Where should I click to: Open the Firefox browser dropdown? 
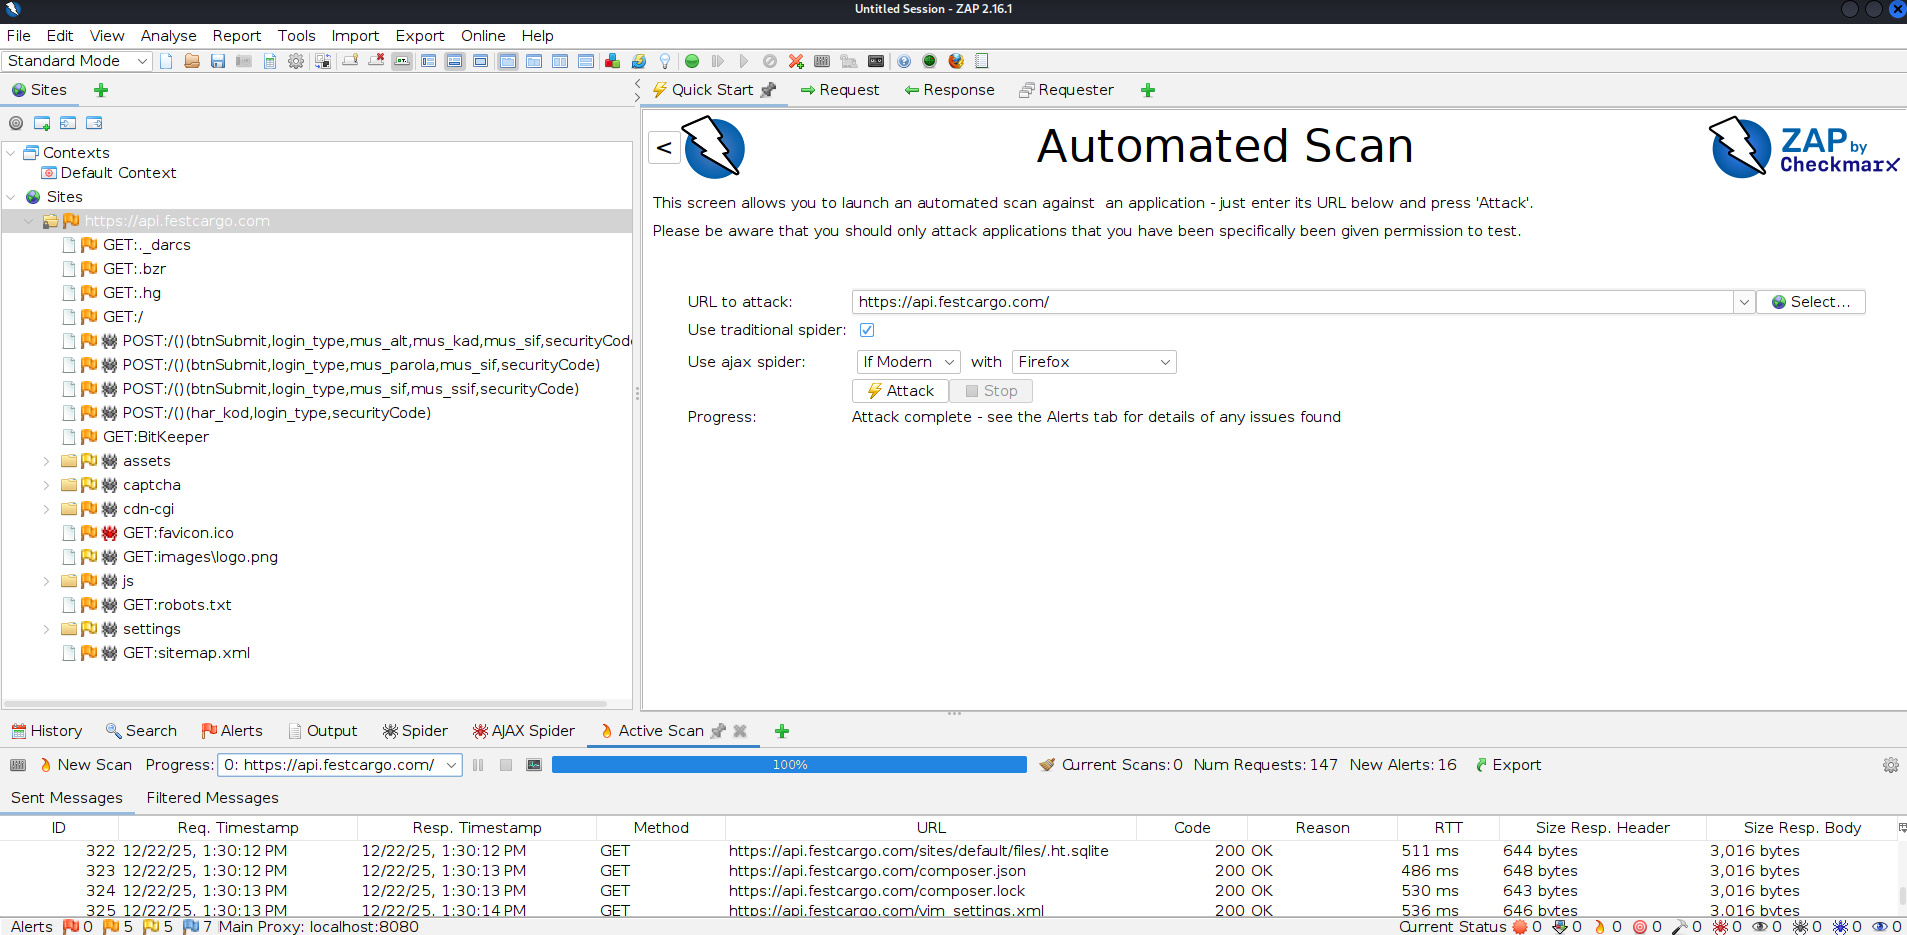(1094, 362)
